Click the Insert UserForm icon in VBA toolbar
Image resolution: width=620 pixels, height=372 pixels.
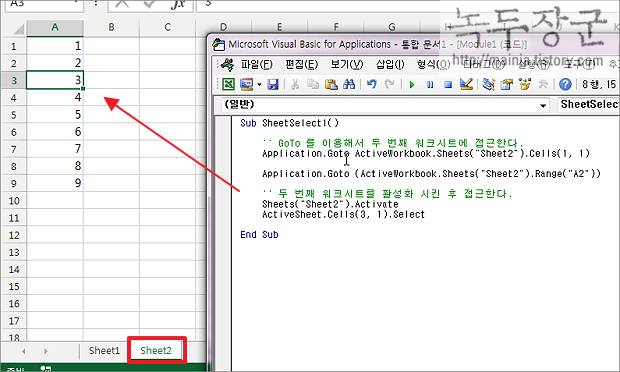click(246, 84)
